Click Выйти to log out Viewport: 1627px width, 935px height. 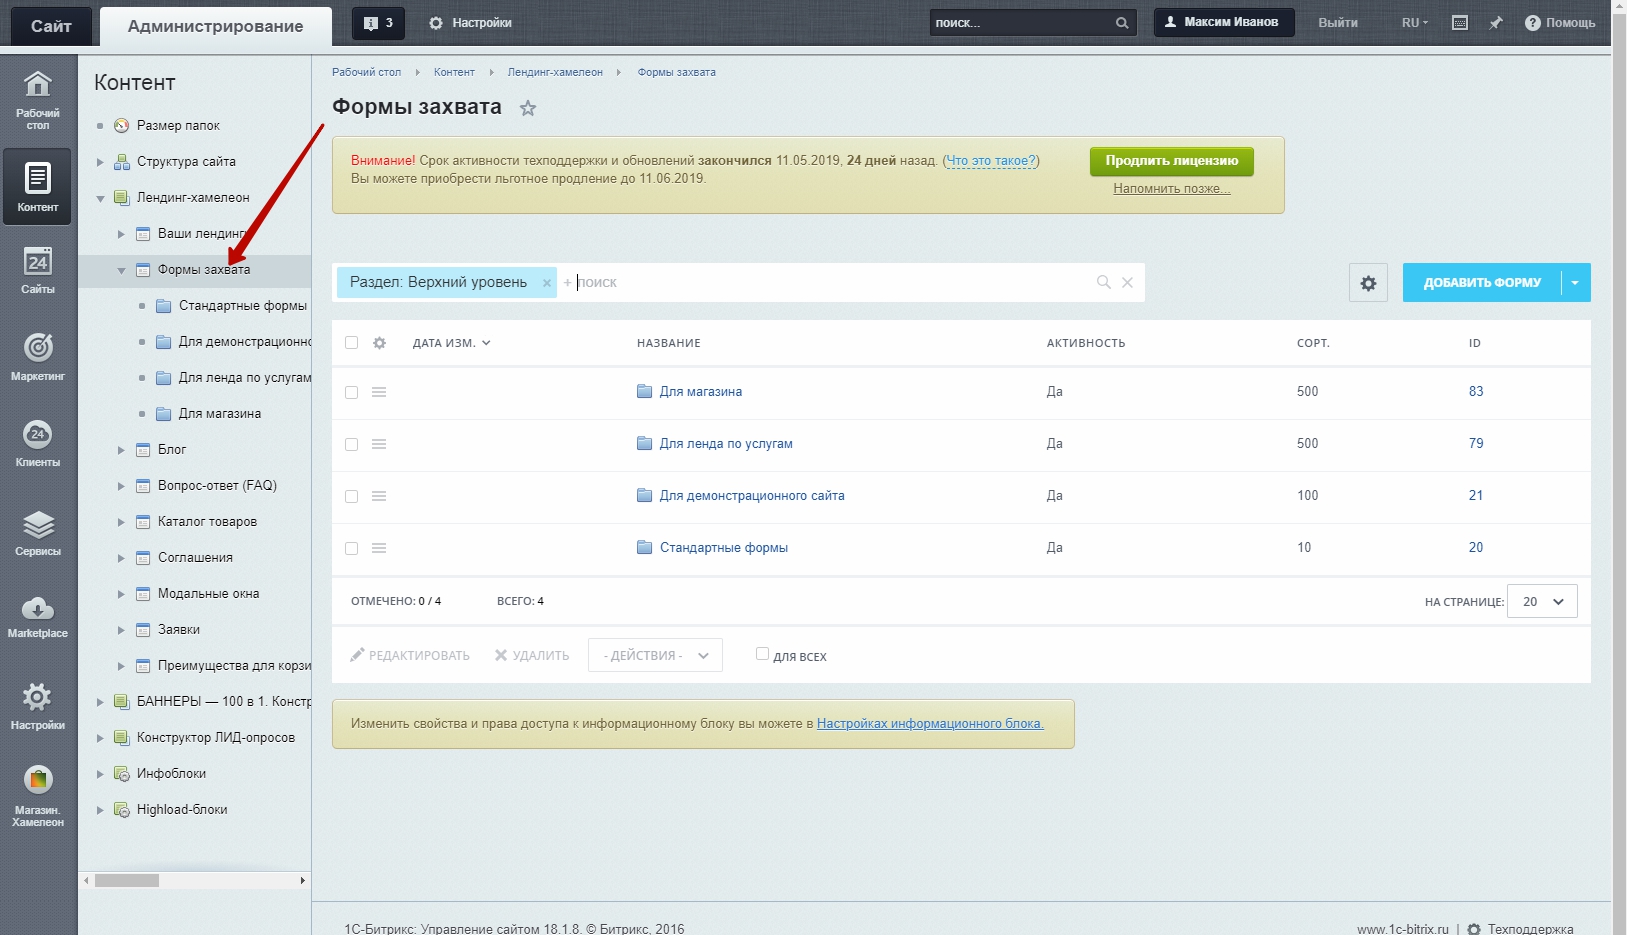pyautogui.click(x=1338, y=23)
